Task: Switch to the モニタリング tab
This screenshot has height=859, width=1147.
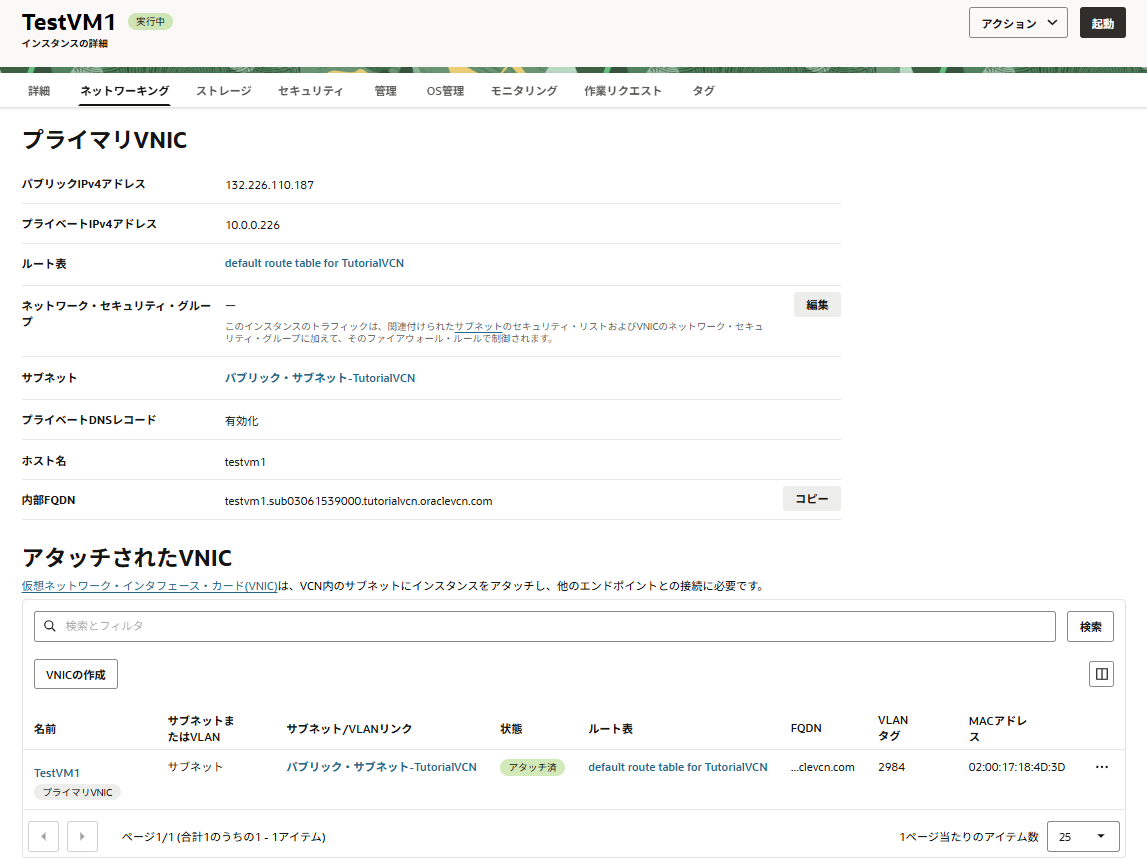Action: 523,90
